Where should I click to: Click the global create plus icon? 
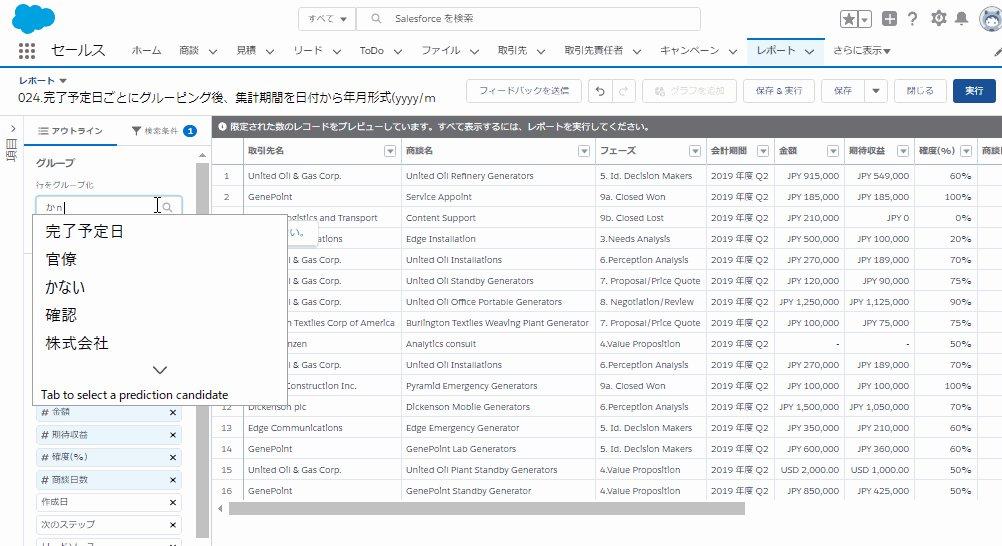pos(889,19)
